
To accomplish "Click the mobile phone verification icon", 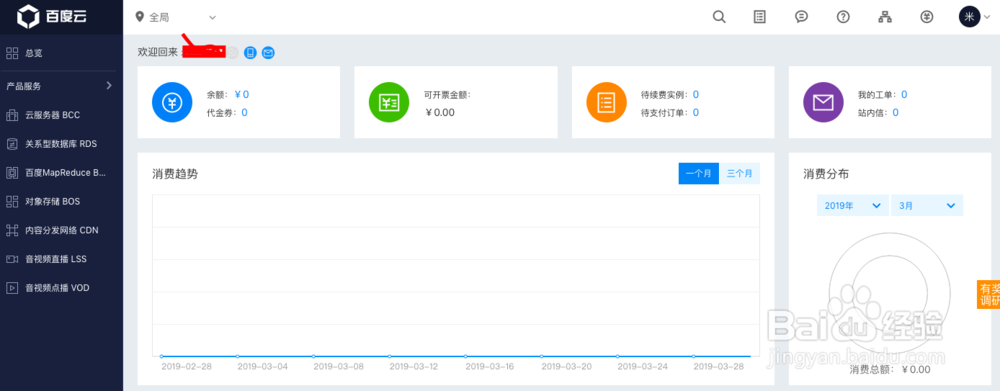I will (251, 52).
